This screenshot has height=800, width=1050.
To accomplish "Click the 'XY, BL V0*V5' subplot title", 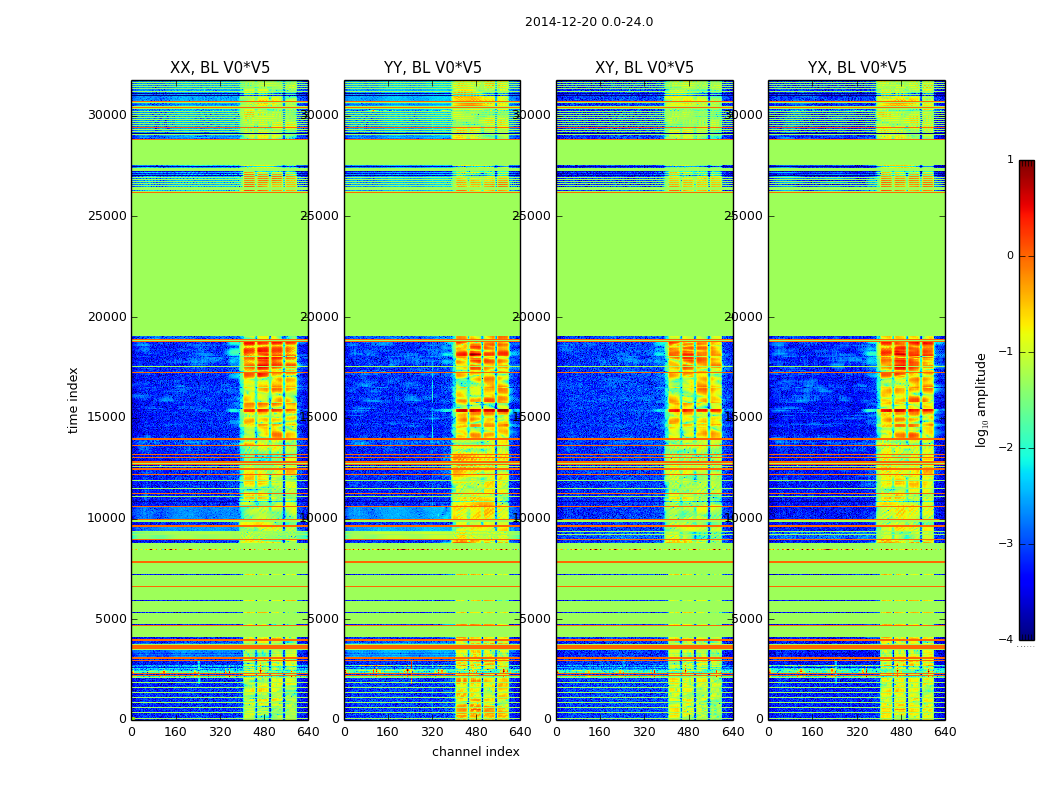I will point(644,68).
